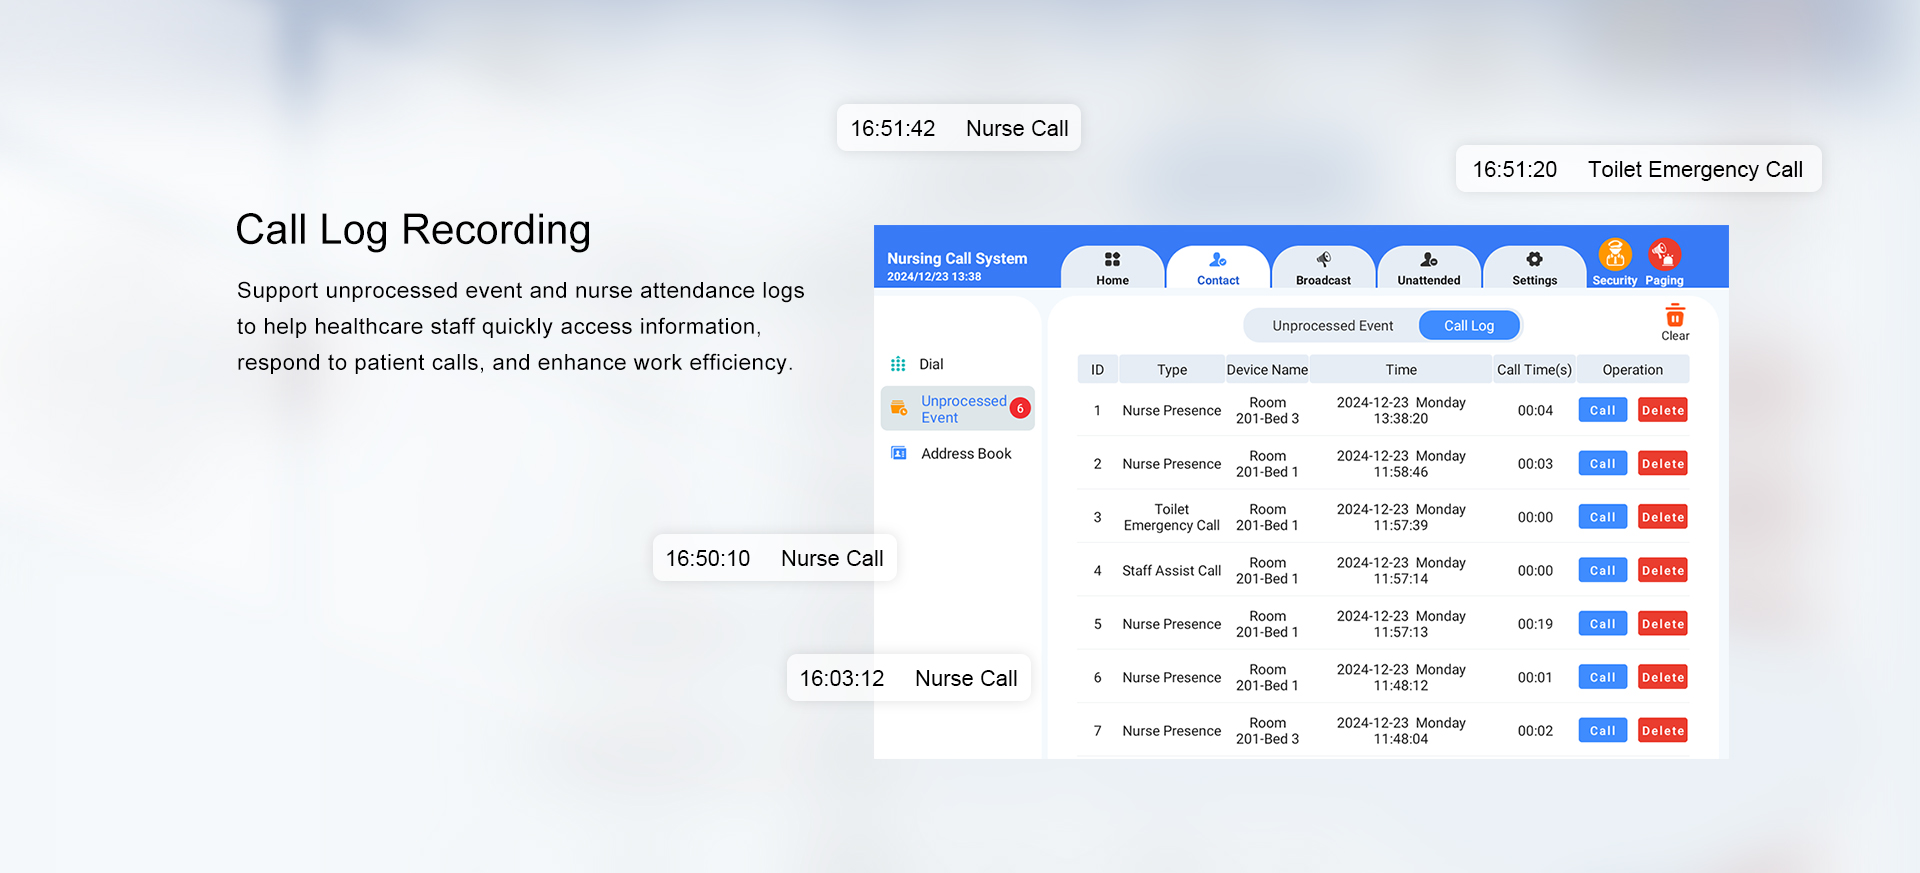Switch to the Unattended tab
Screen dimensions: 1920x873
pos(1428,267)
